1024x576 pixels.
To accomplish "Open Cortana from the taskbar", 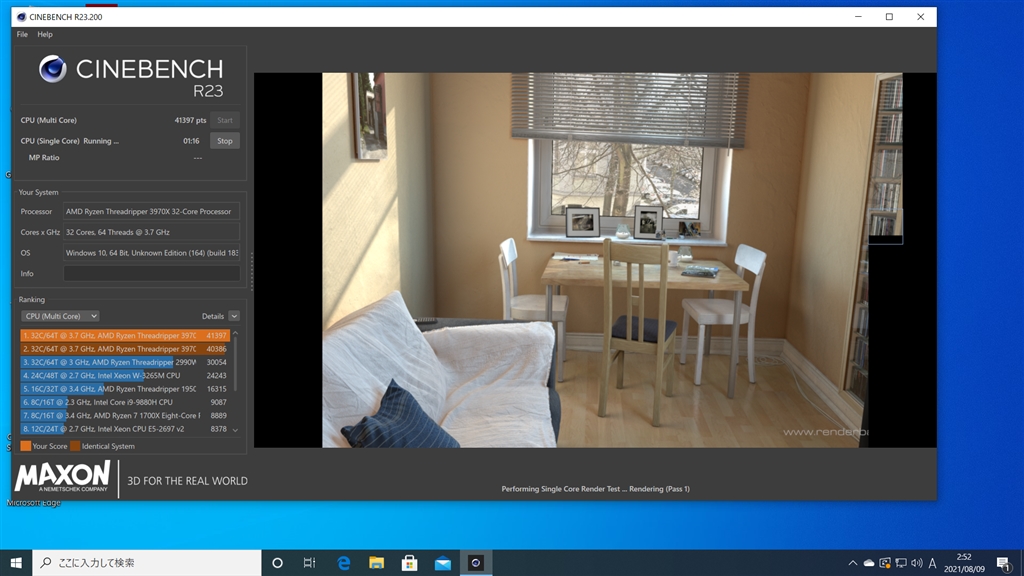I will pyautogui.click(x=278, y=562).
